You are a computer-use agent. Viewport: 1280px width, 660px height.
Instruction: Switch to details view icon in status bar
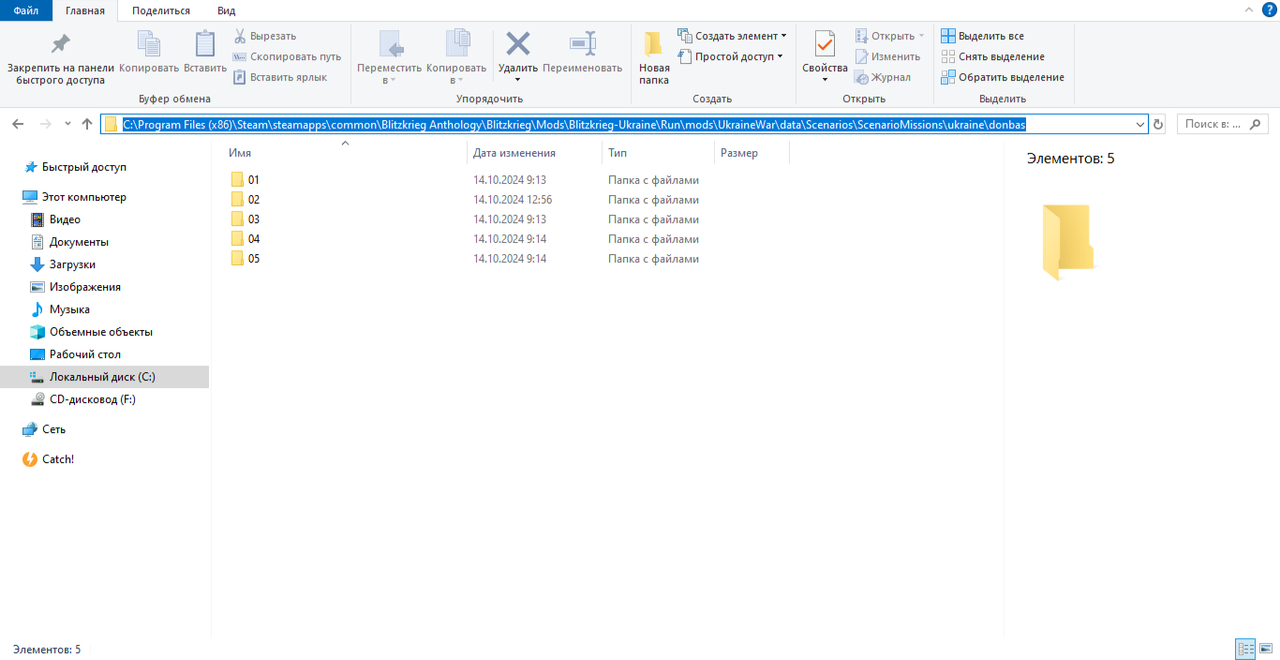tap(1246, 649)
